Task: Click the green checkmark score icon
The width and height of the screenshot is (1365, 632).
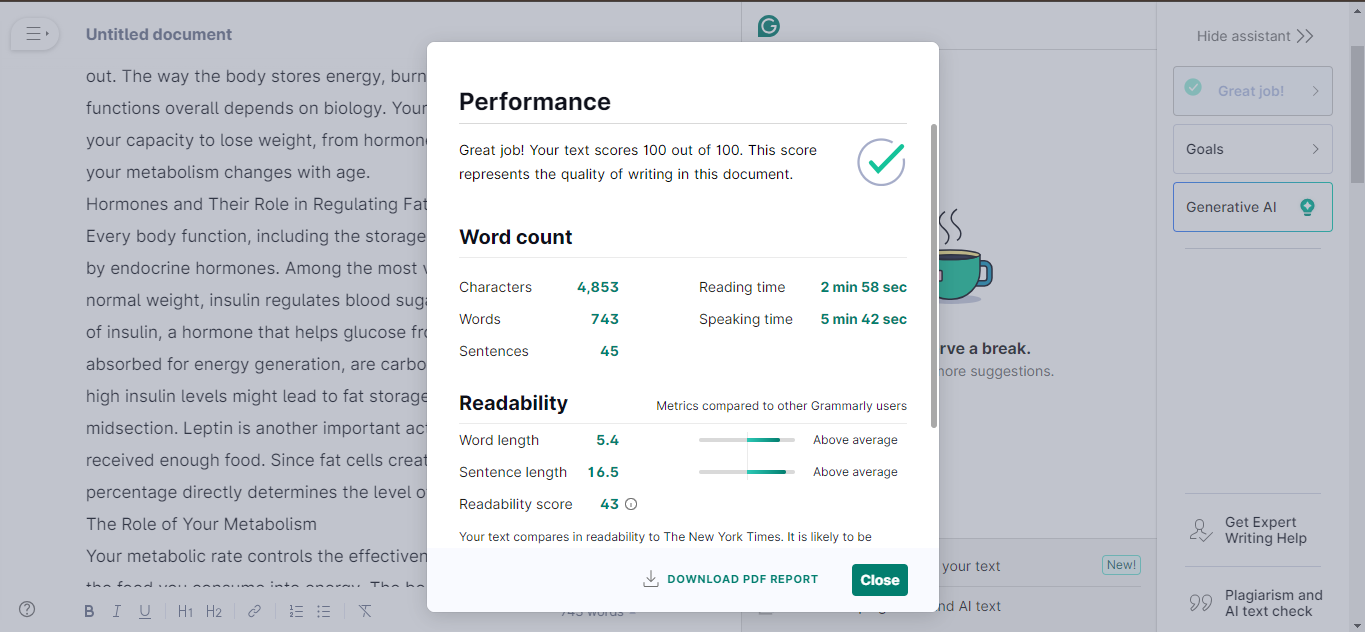Action: point(881,162)
